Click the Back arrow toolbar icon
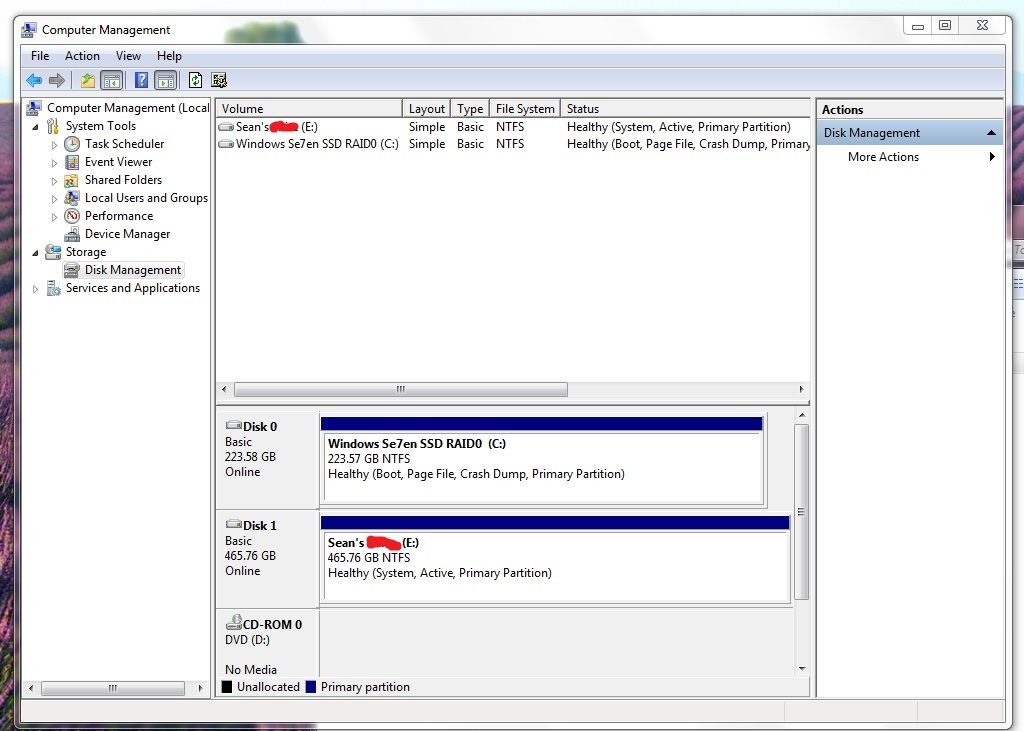 [34, 81]
